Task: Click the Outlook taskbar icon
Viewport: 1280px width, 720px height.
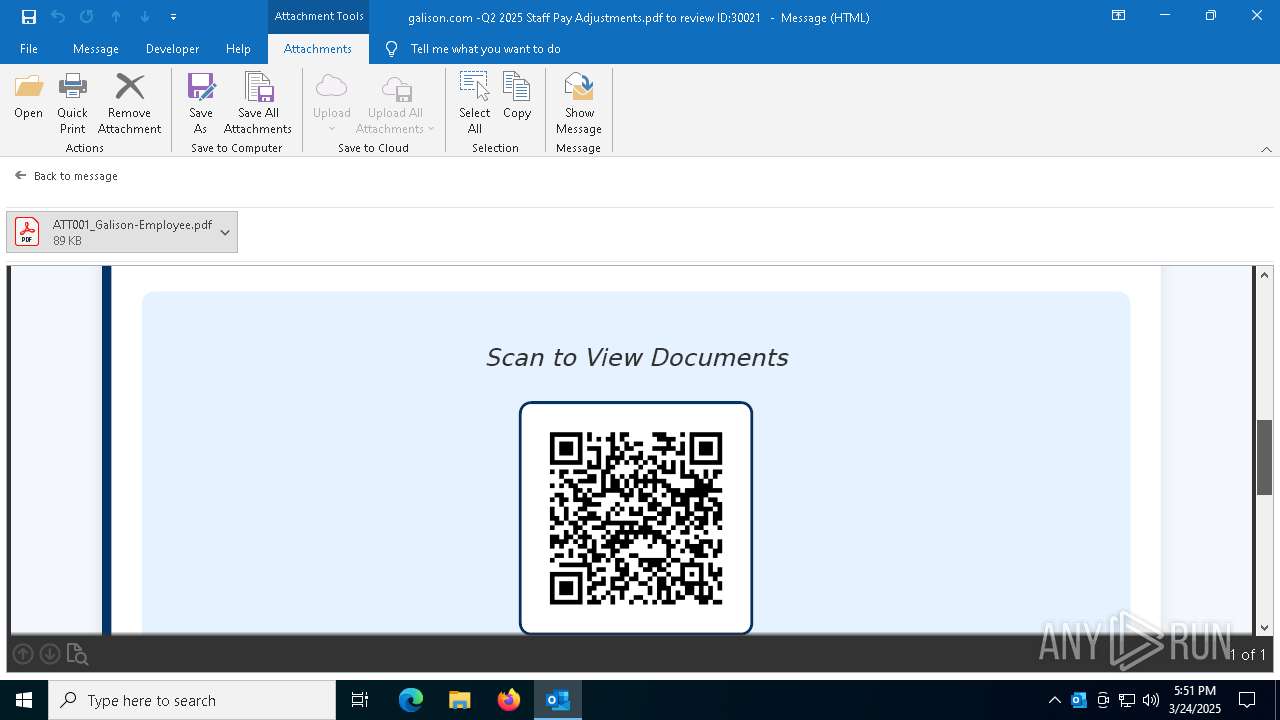Action: (x=558, y=700)
